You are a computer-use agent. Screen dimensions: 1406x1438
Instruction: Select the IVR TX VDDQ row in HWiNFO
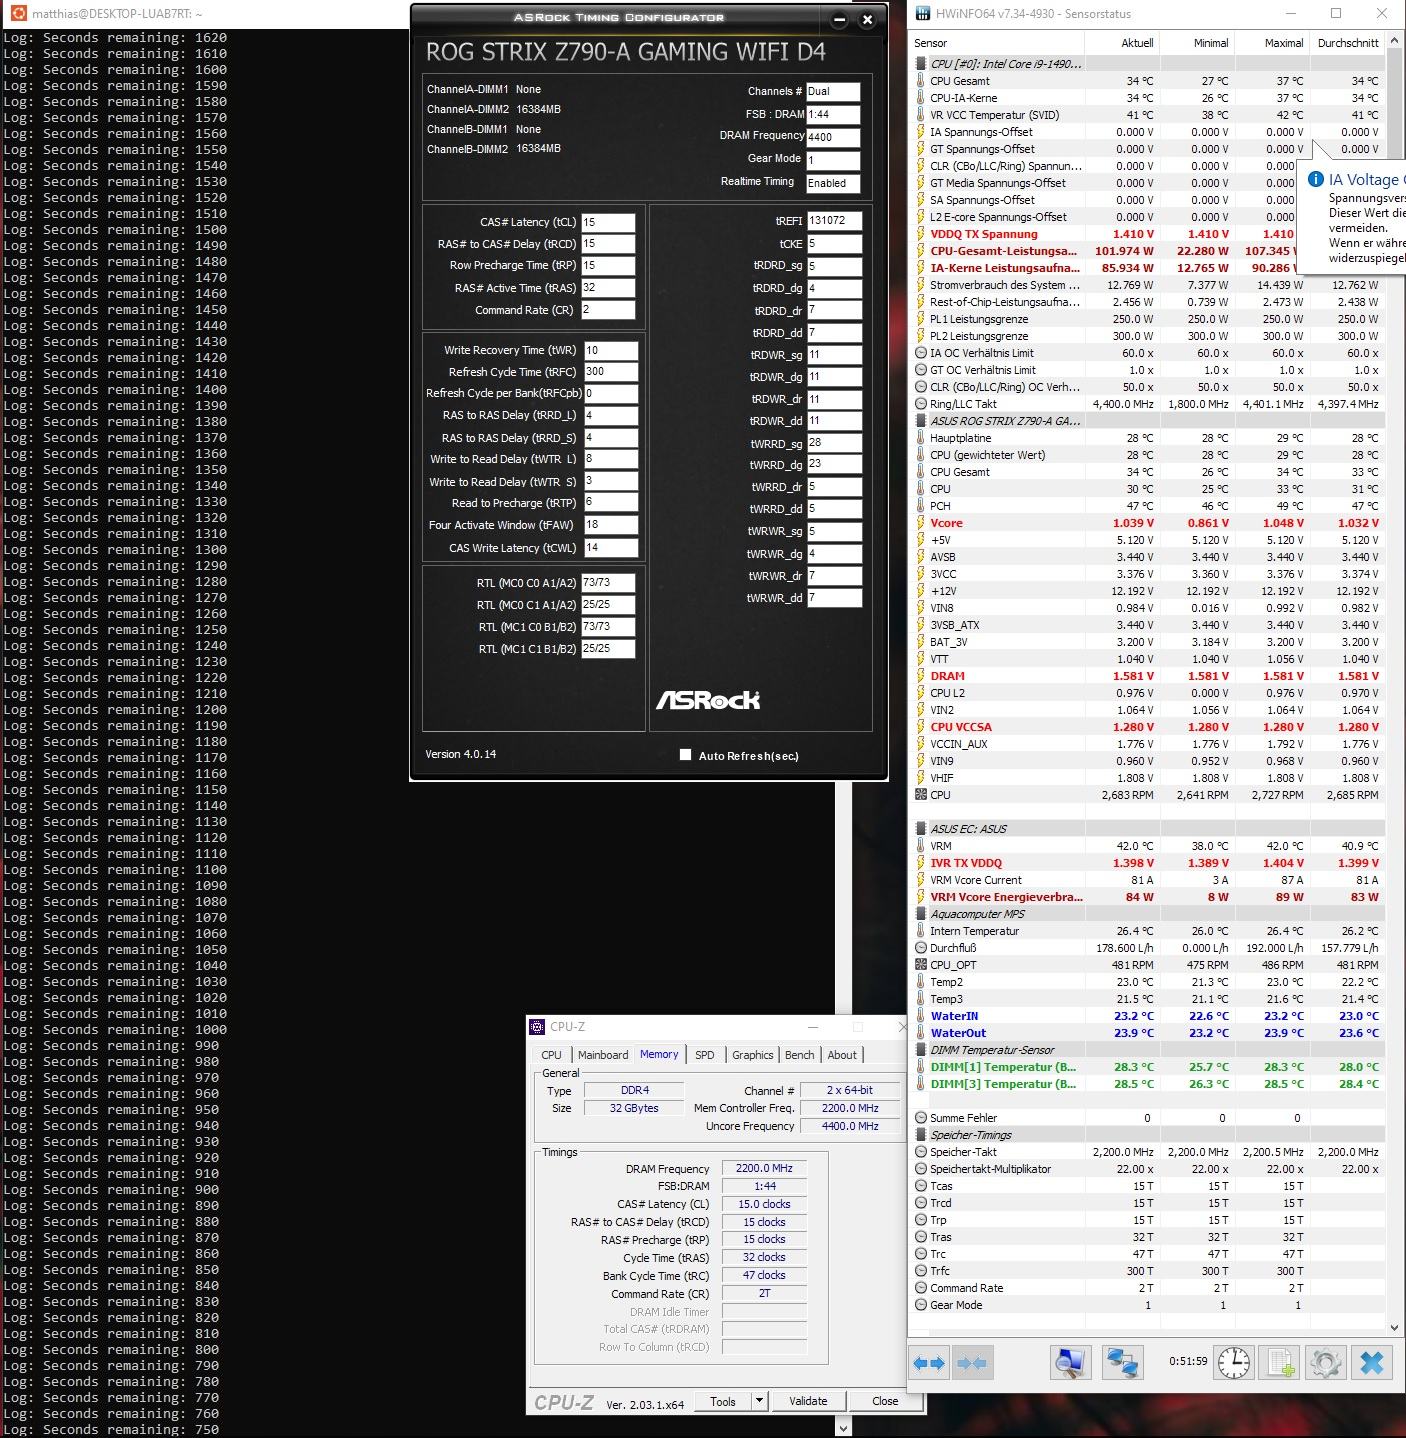(x=1147, y=863)
